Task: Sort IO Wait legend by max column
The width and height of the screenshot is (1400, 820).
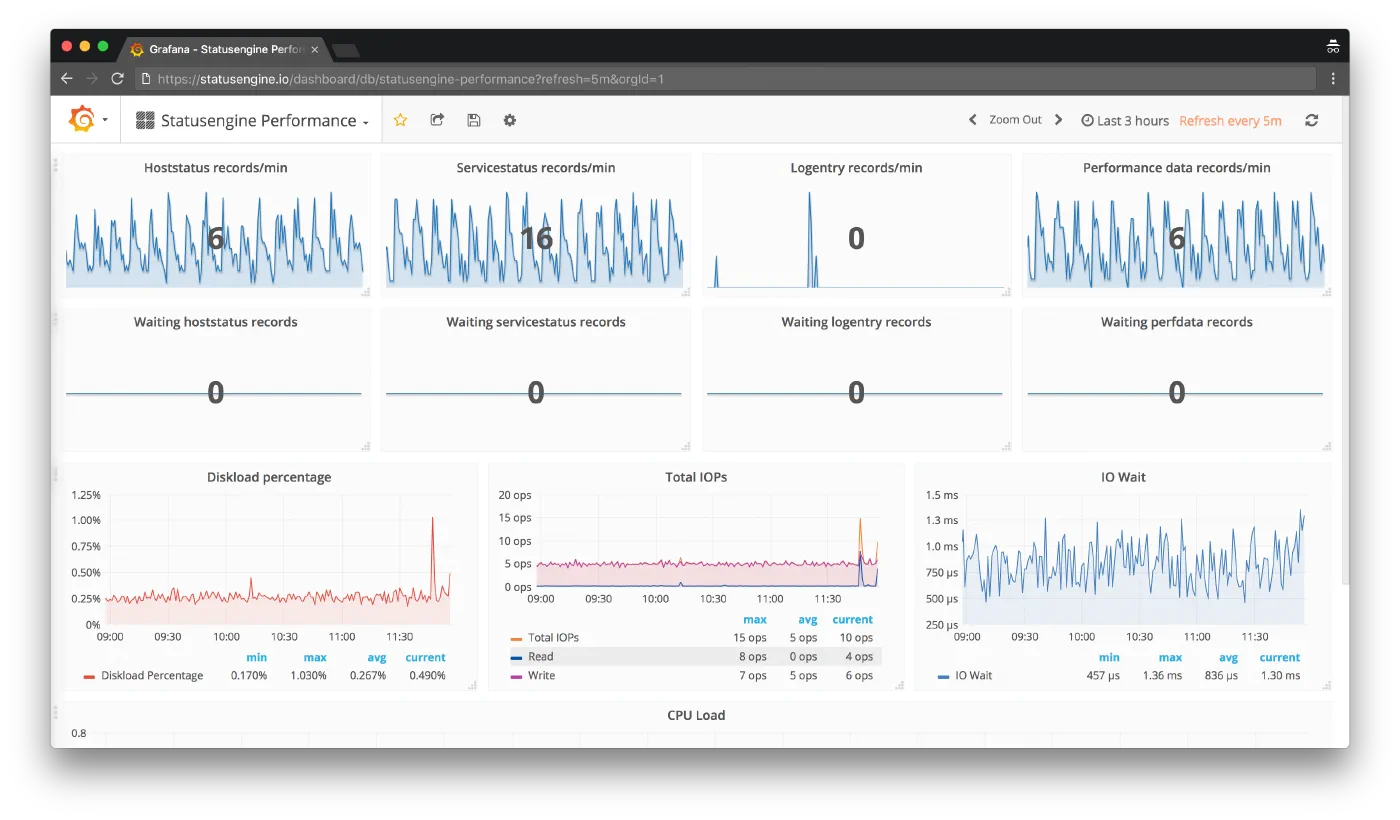Action: click(x=1170, y=657)
